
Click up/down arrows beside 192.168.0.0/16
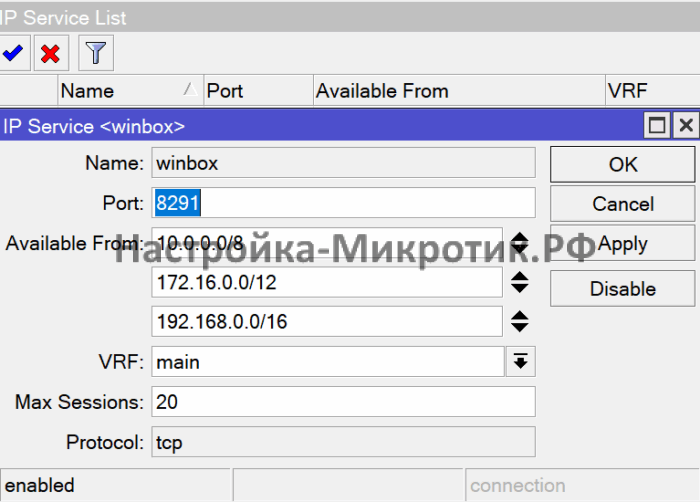[520, 322]
